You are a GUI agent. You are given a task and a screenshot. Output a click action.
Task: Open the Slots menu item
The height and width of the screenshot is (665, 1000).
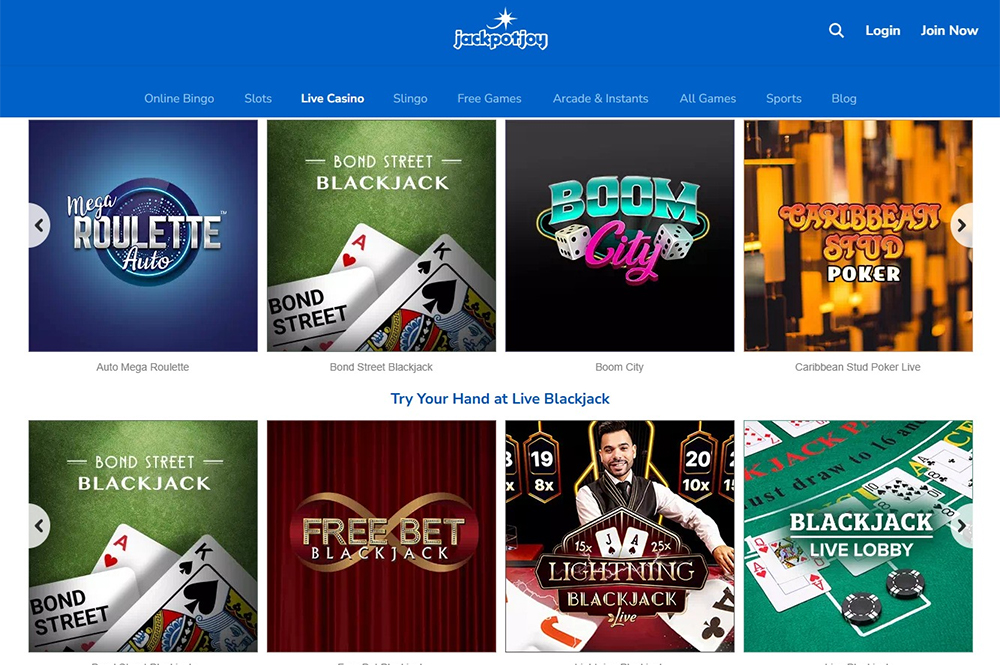[258, 98]
